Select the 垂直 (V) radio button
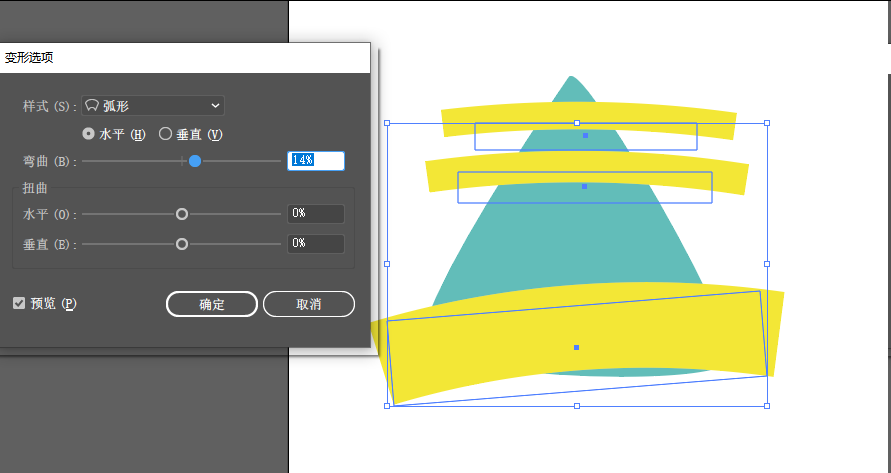This screenshot has width=891, height=473. pos(165,134)
